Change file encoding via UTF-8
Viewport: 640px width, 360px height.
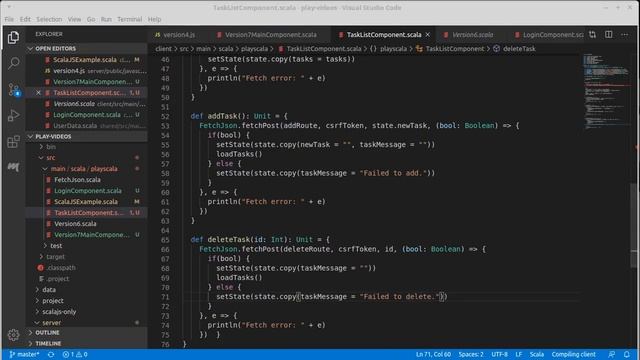pyautogui.click(x=500, y=354)
